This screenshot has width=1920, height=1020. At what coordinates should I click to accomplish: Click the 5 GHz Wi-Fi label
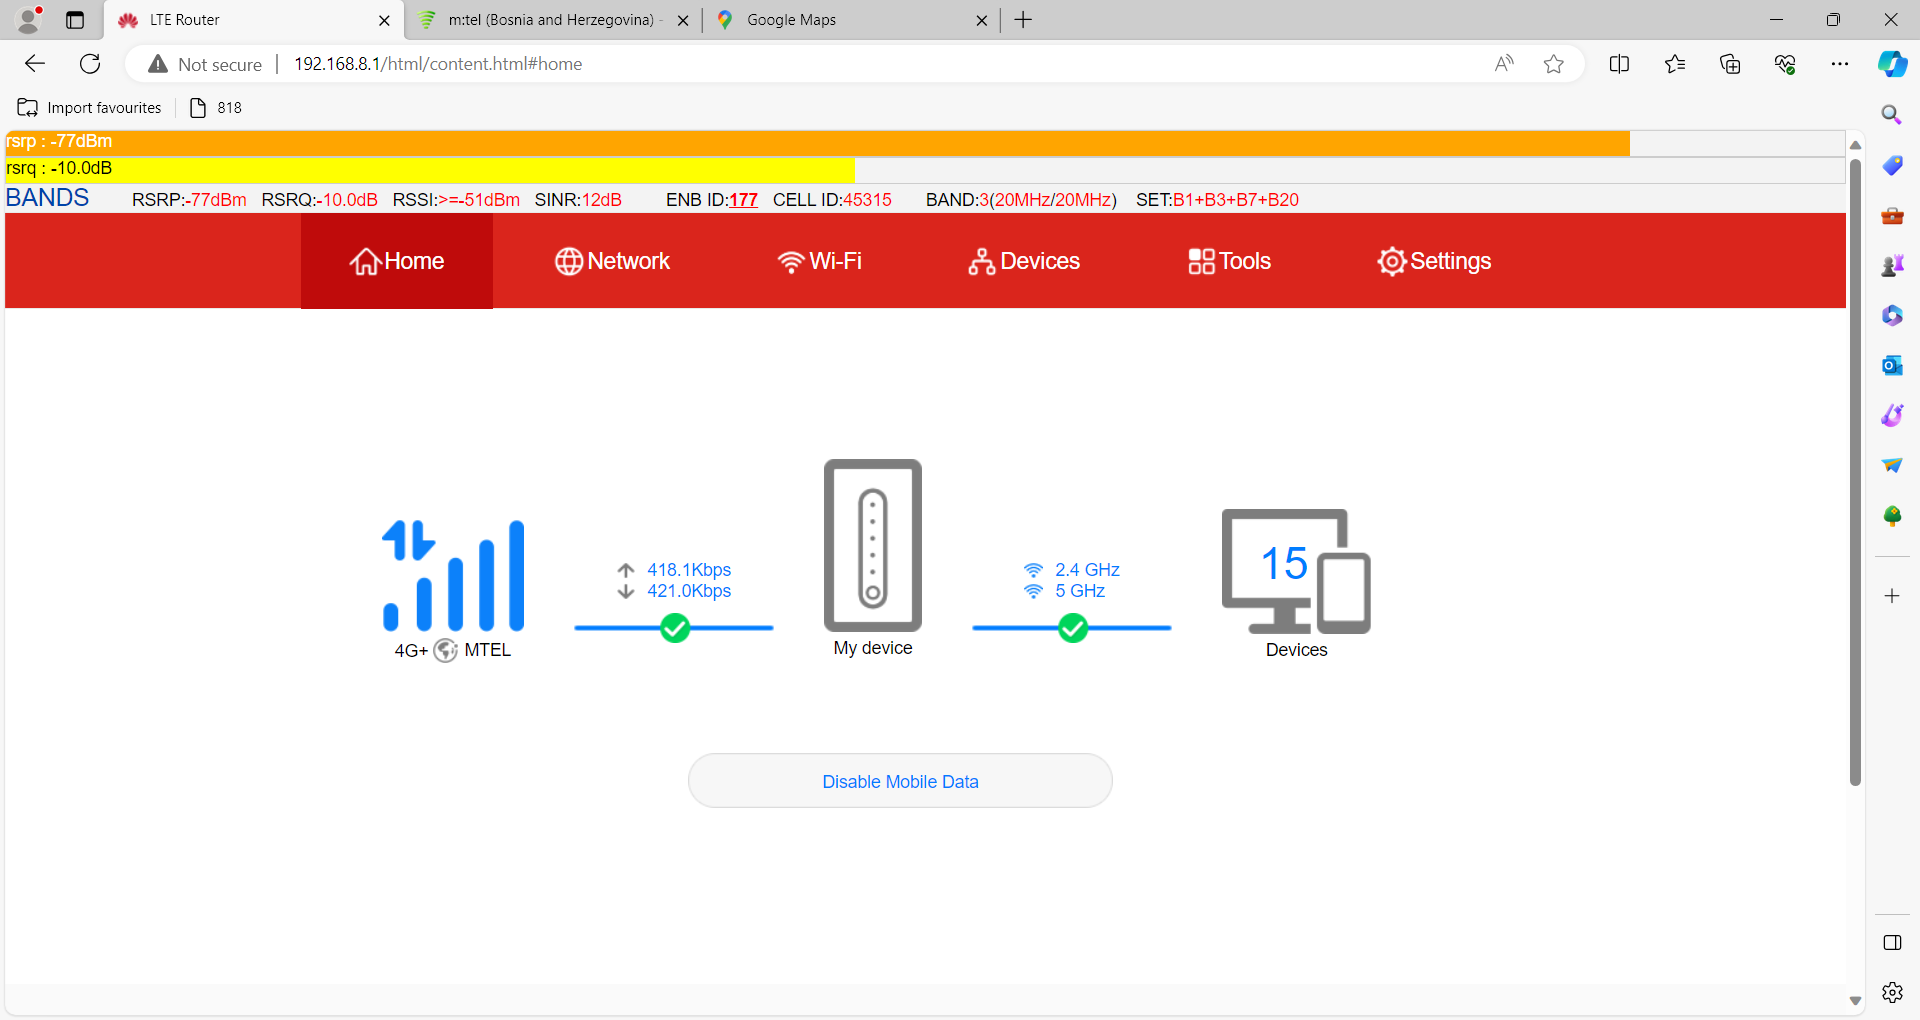click(1080, 591)
